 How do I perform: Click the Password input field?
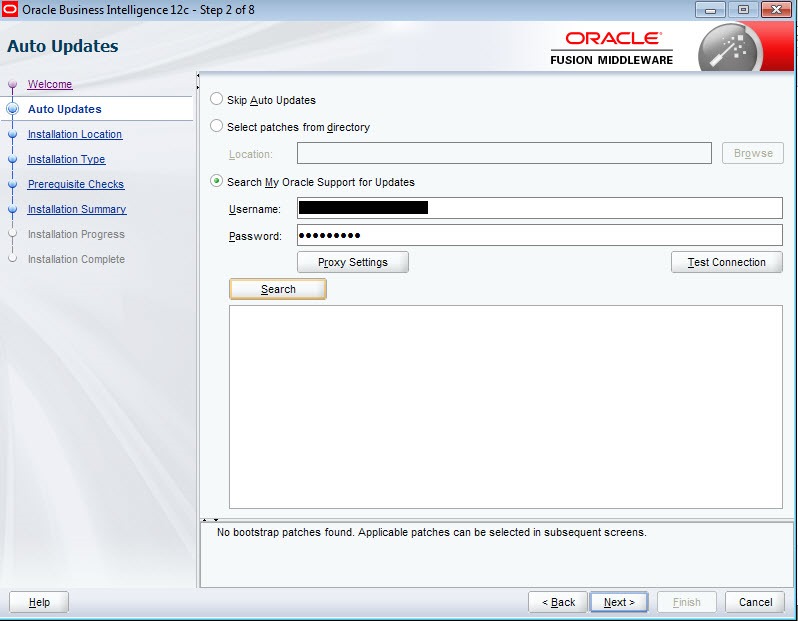(539, 235)
